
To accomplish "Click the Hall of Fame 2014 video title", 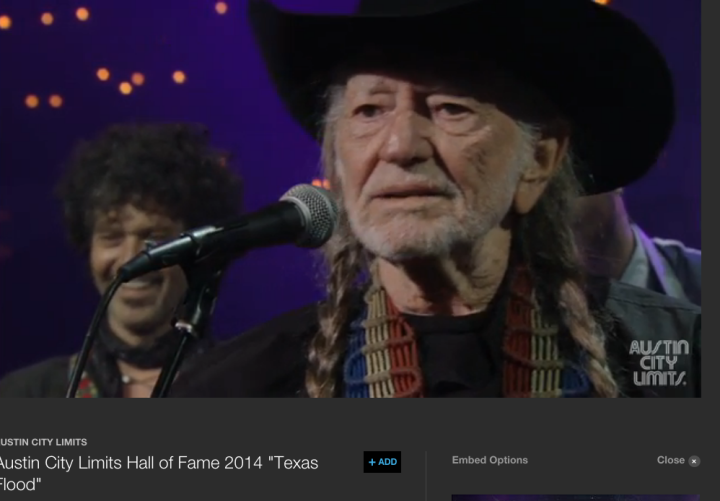I will (158, 473).
